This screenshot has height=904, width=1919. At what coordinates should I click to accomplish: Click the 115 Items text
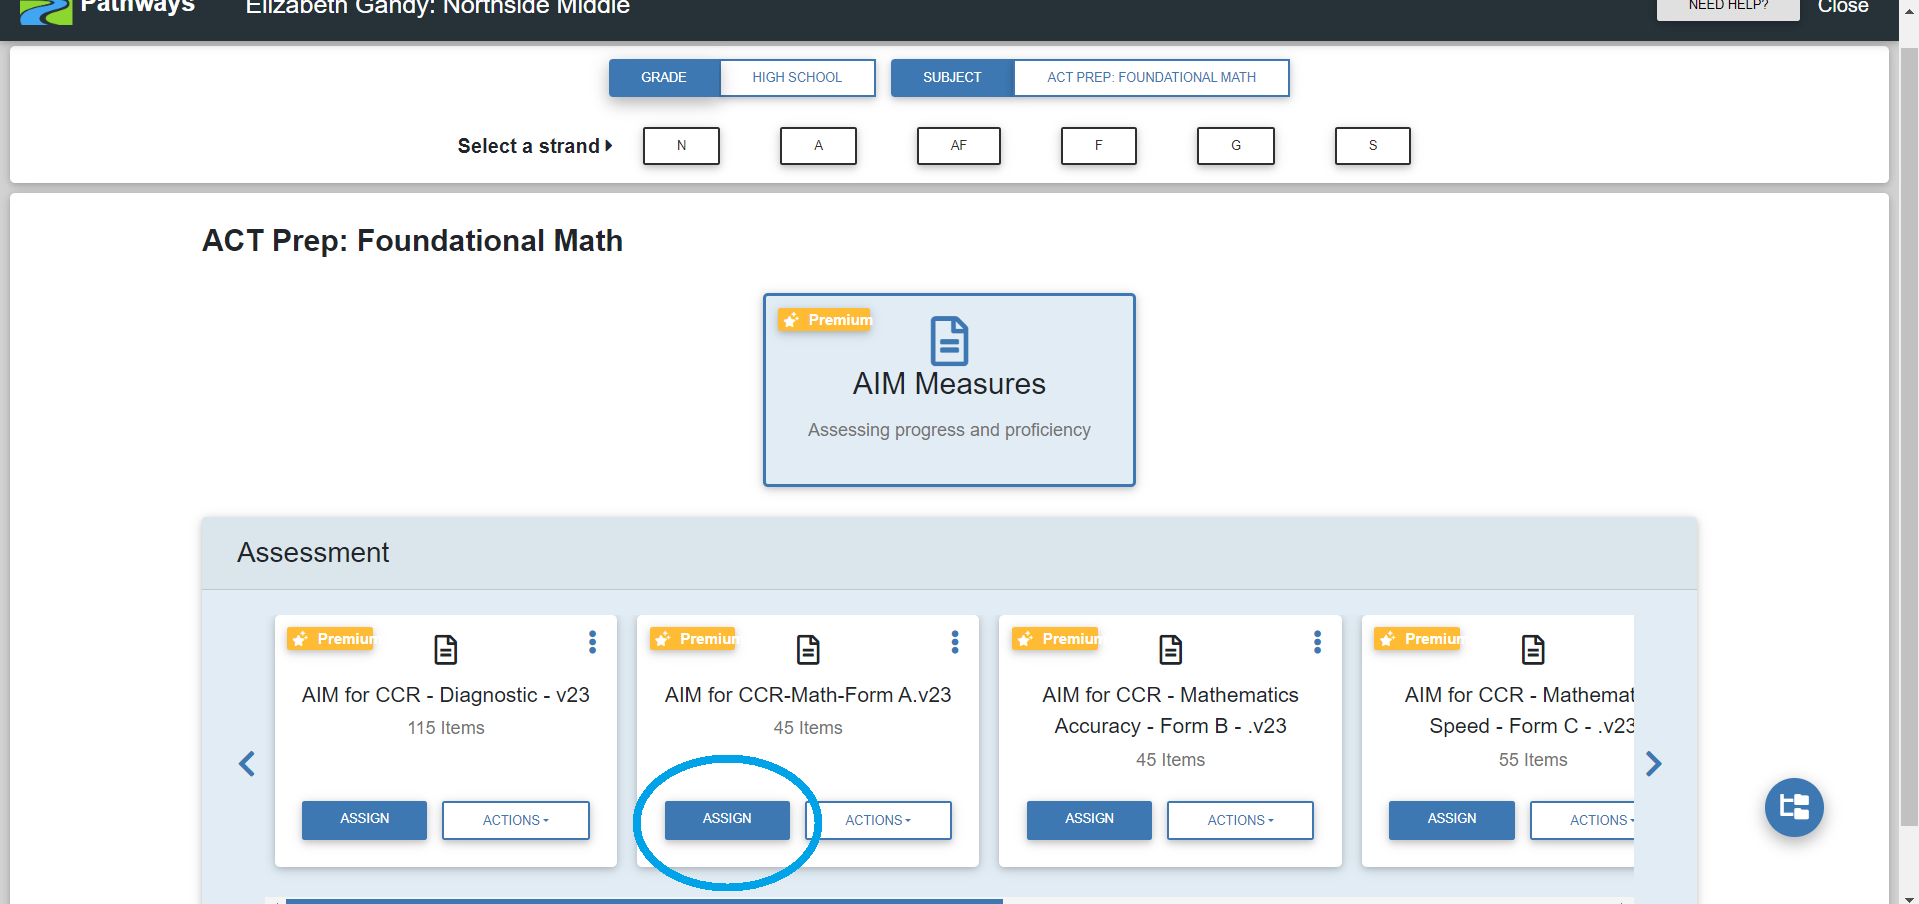tap(446, 728)
